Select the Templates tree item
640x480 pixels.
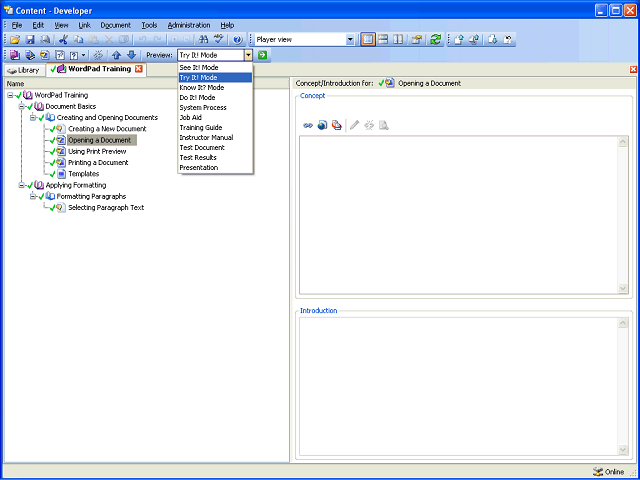[84, 174]
